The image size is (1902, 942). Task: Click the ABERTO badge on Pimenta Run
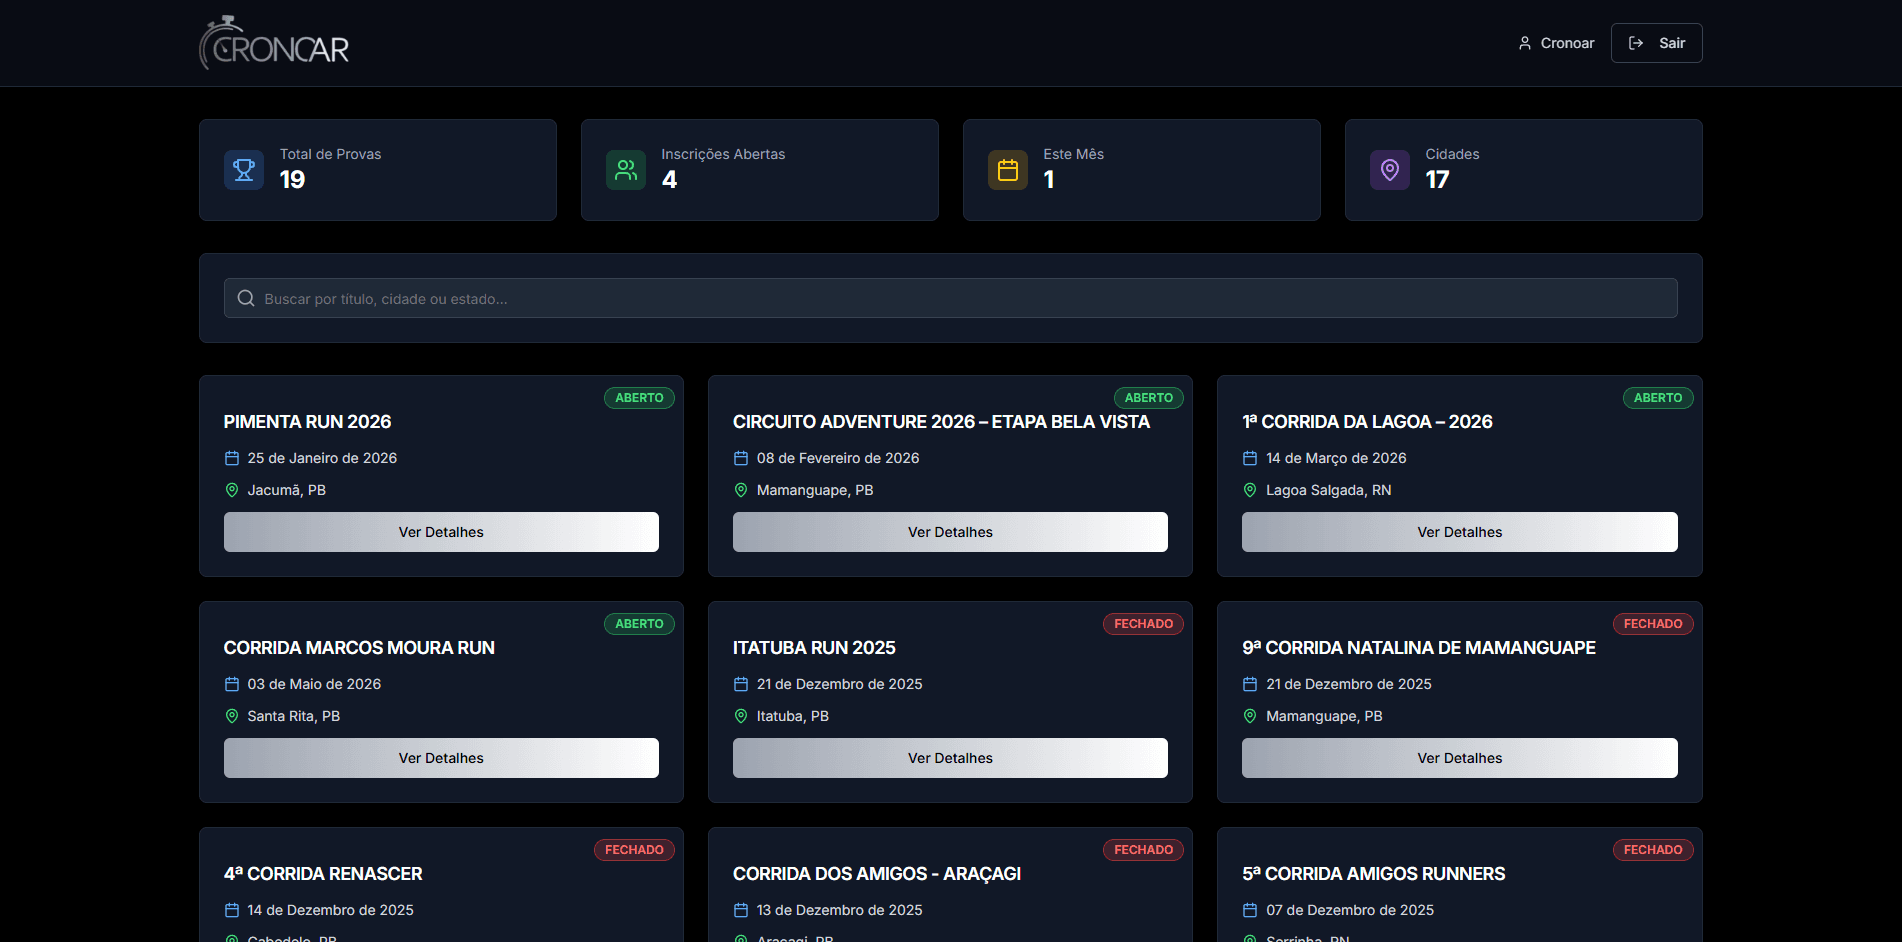[x=639, y=398]
